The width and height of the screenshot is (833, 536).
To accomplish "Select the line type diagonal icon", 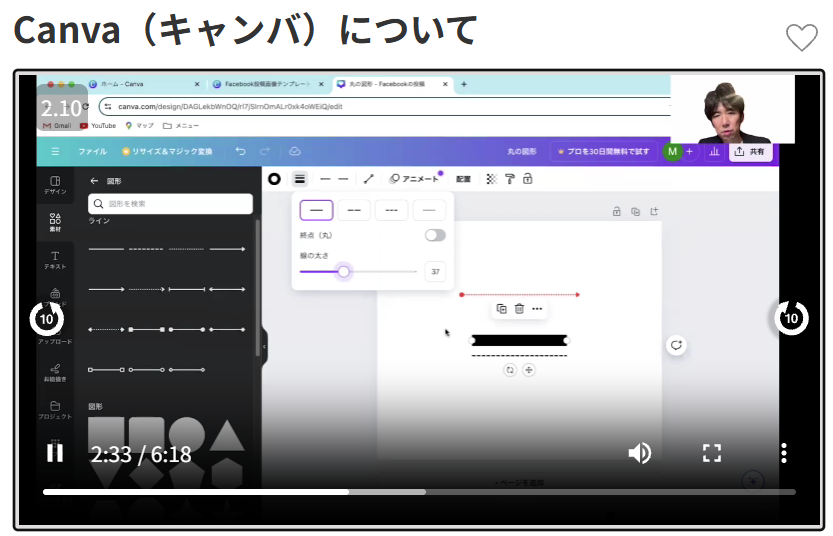I will tap(369, 179).
